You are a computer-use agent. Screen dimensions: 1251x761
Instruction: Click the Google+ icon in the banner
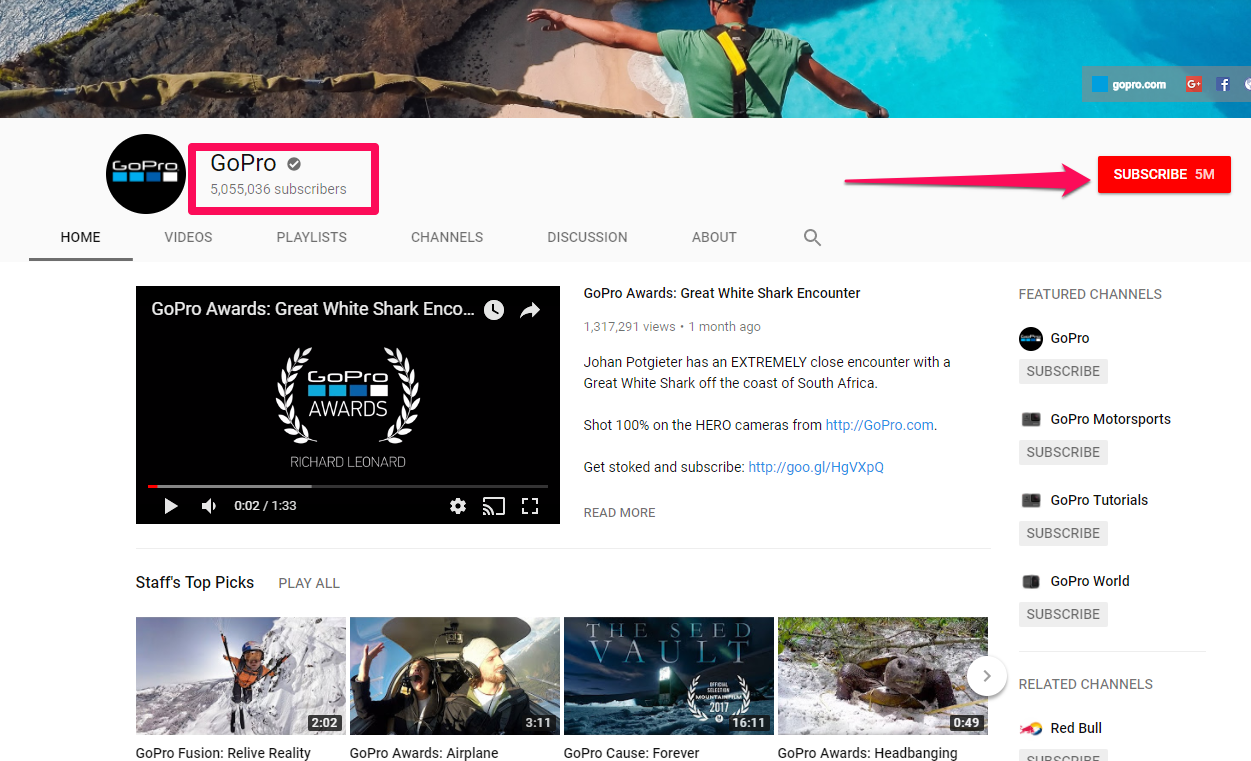click(1193, 84)
